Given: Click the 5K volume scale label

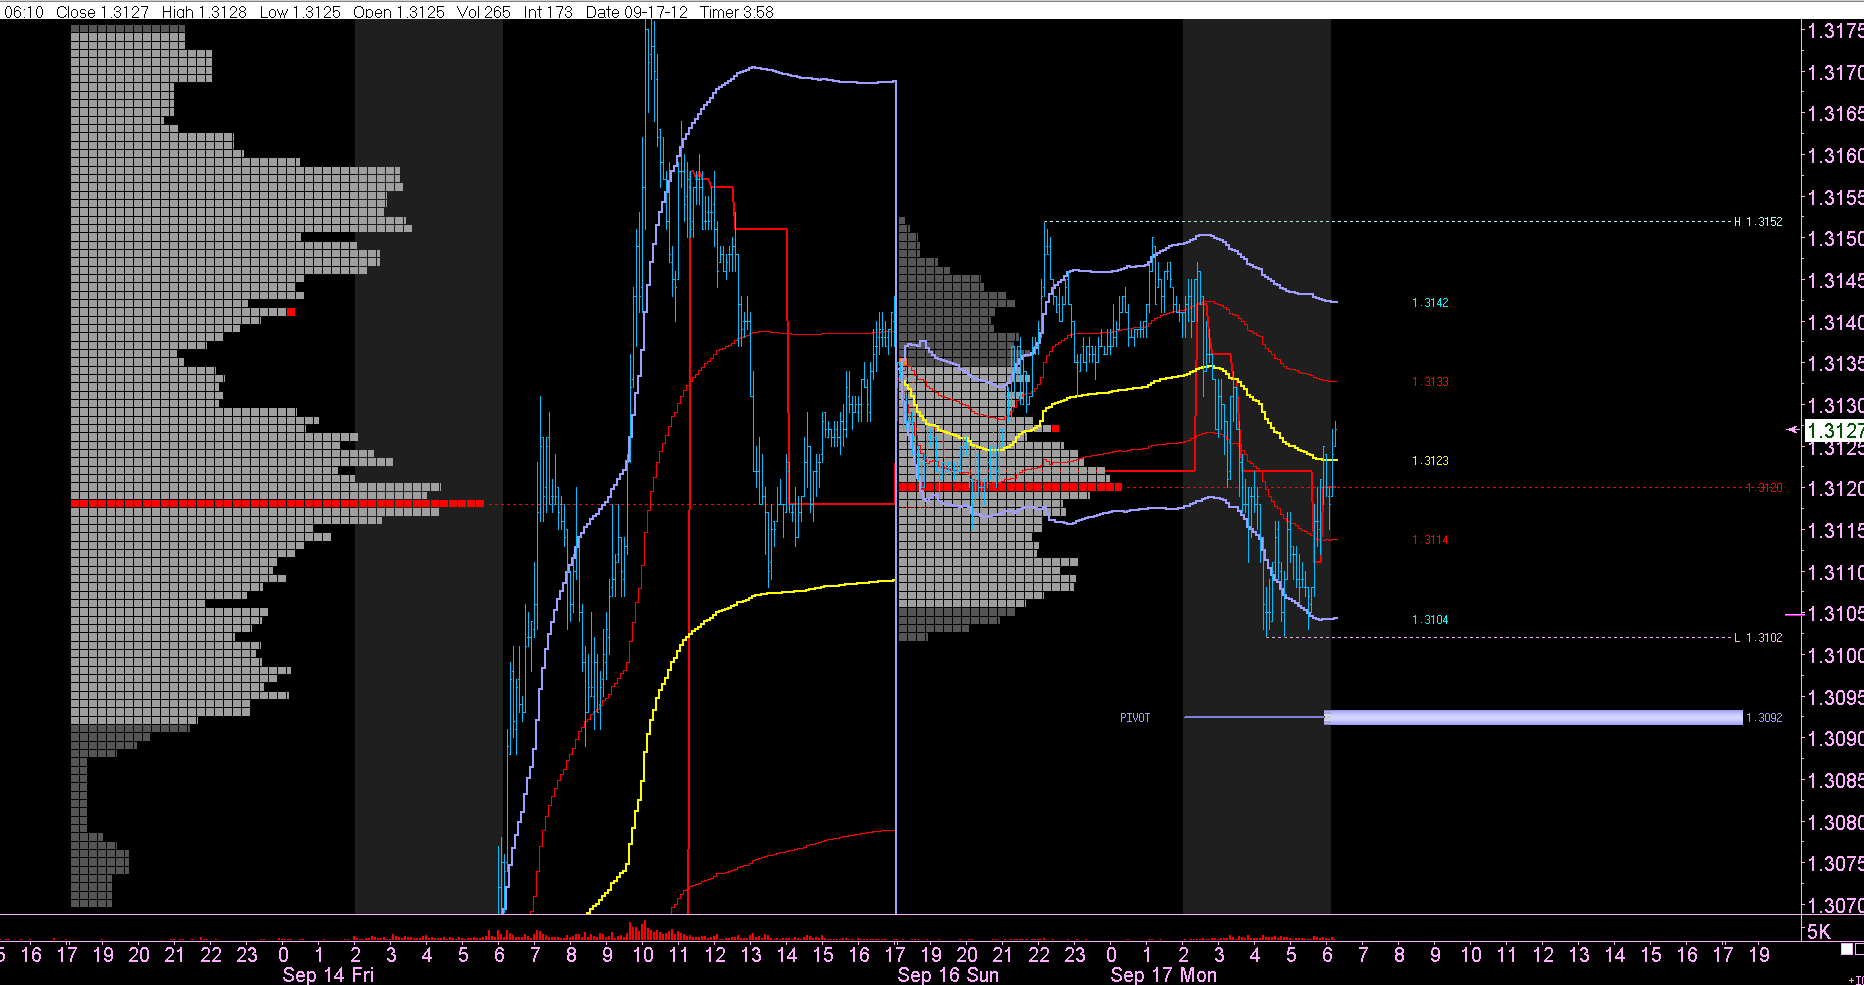Looking at the screenshot, I should click(x=1819, y=932).
